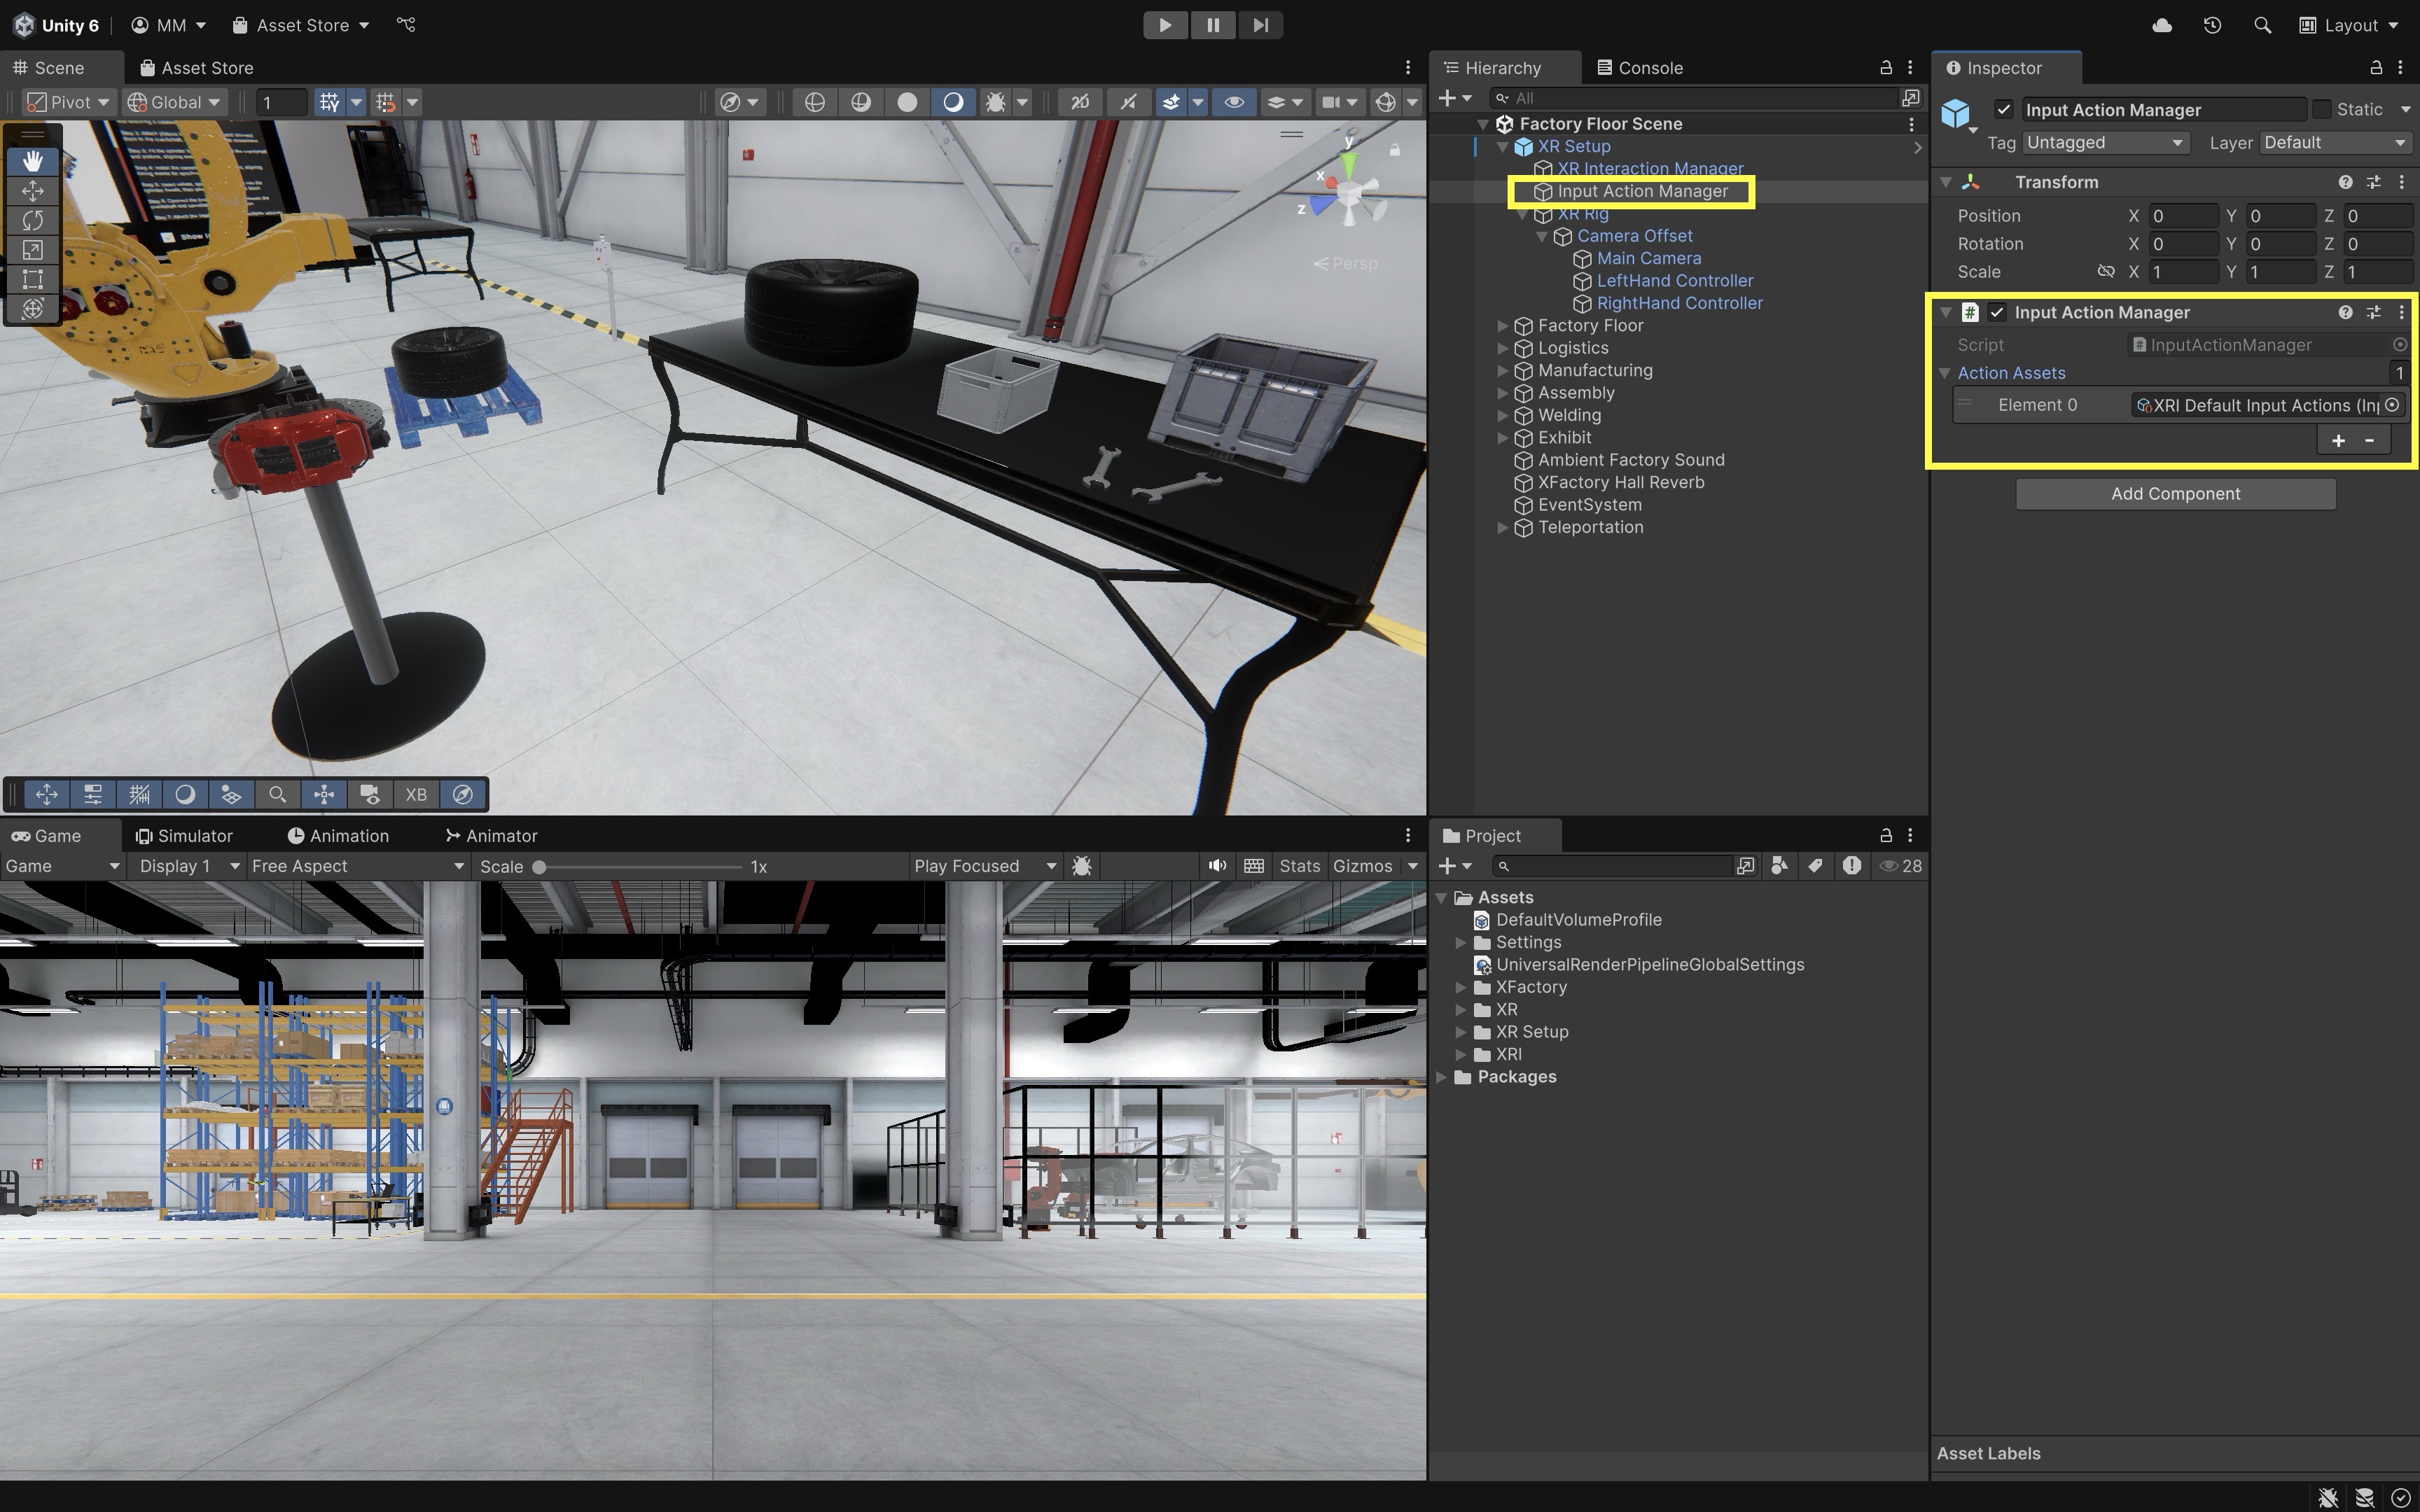Add element with plus button in Action Assets
The image size is (2420, 1512).
(2338, 441)
